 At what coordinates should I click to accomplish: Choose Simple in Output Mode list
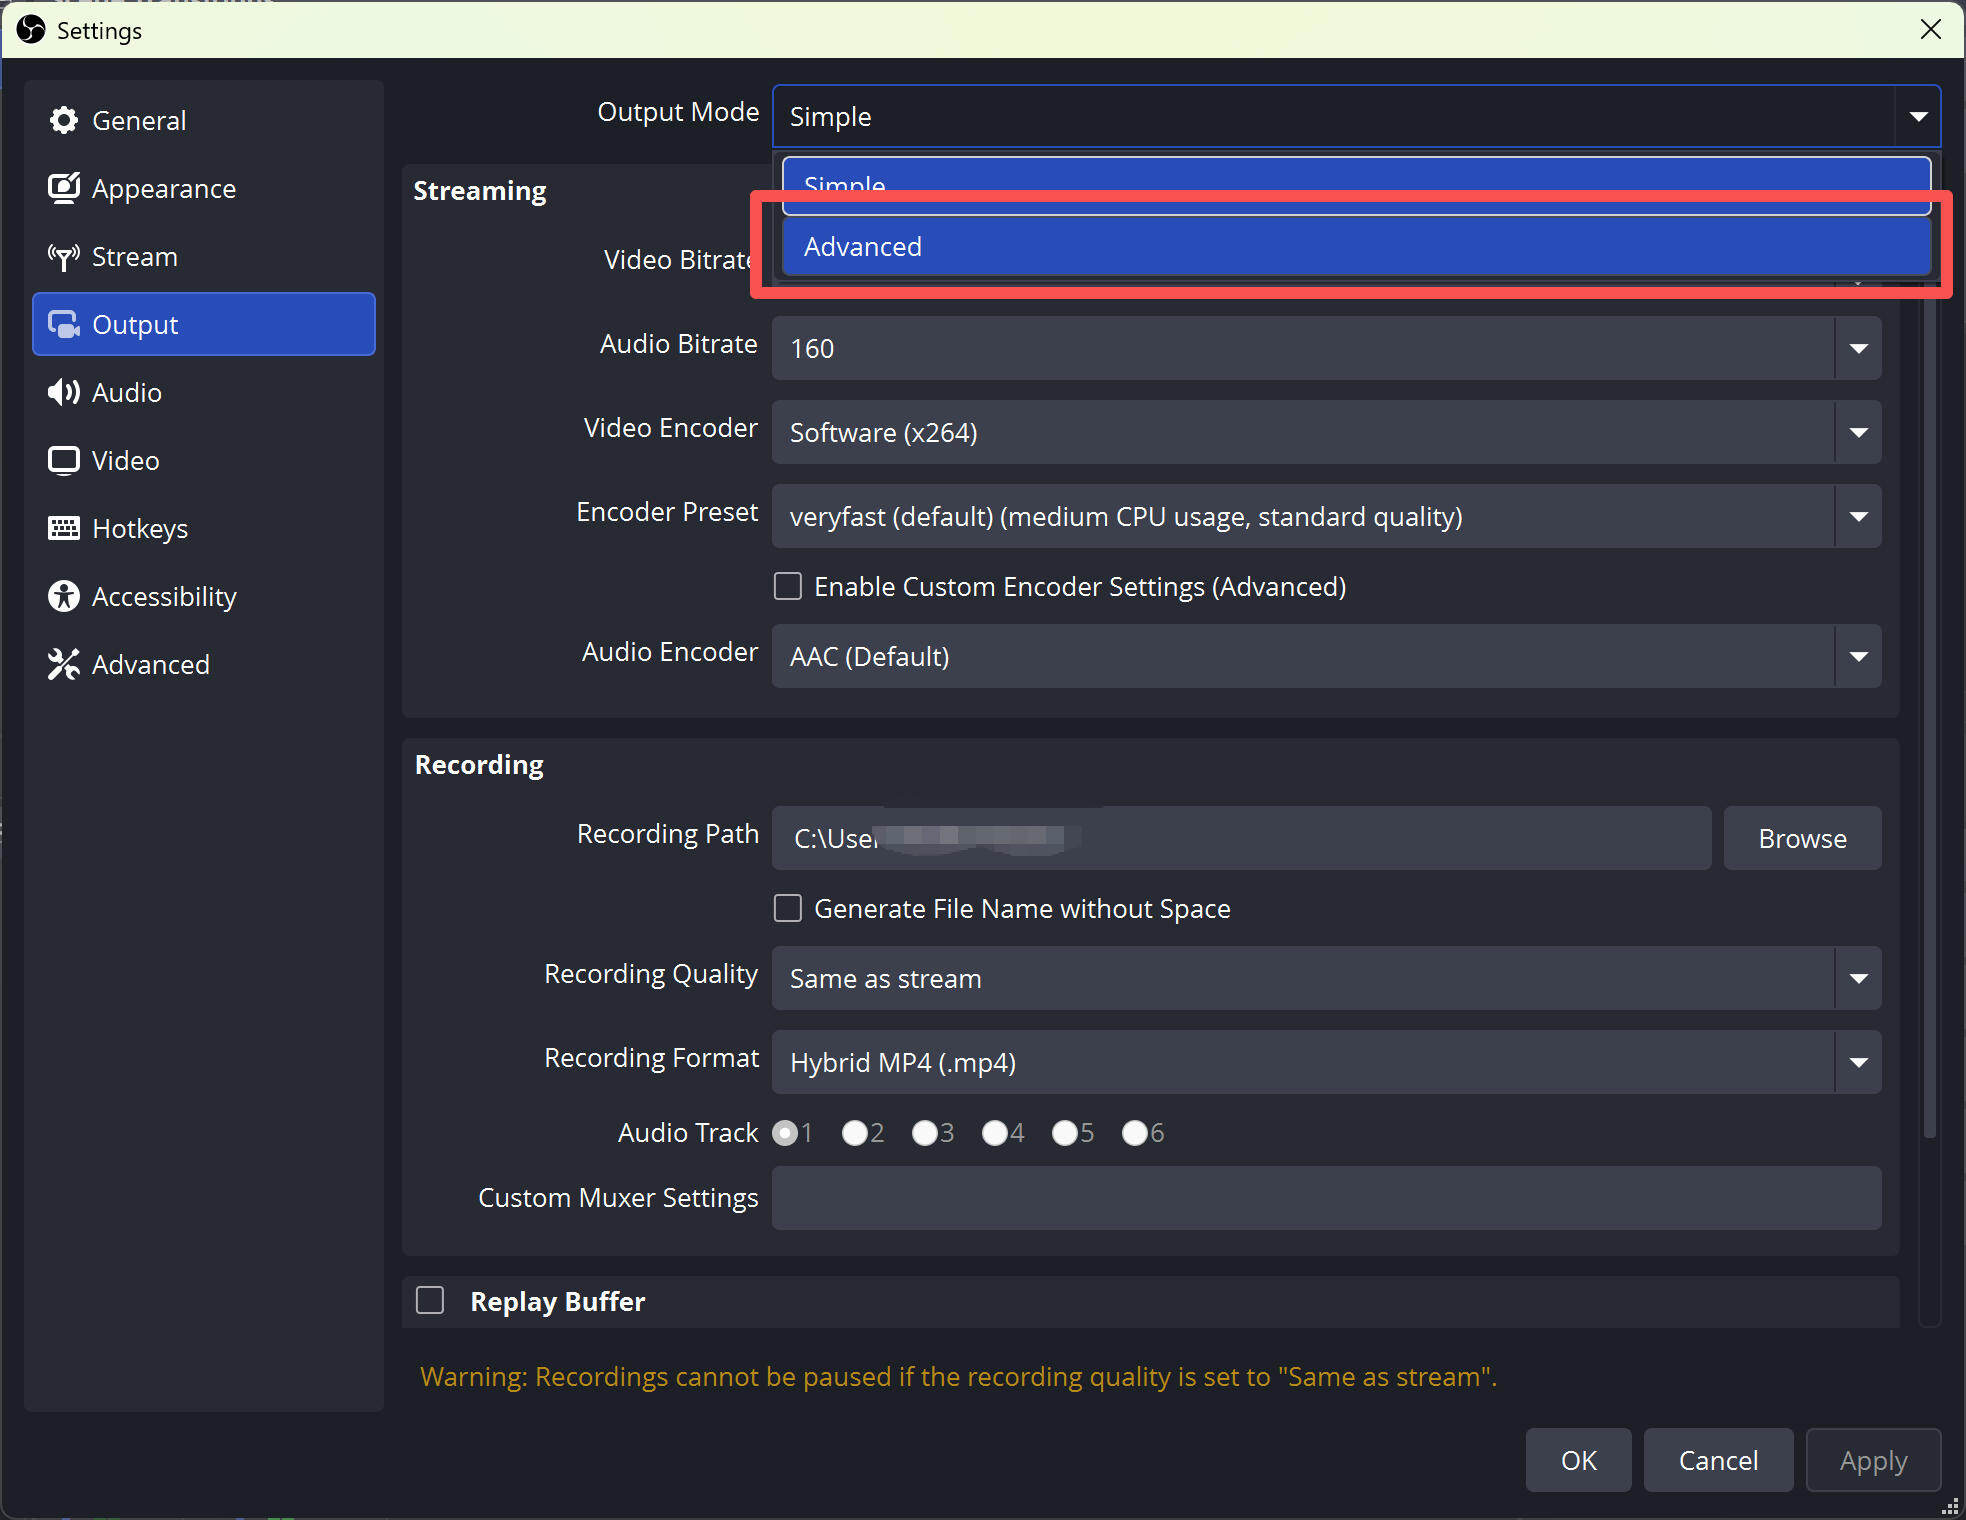[x=1356, y=185]
